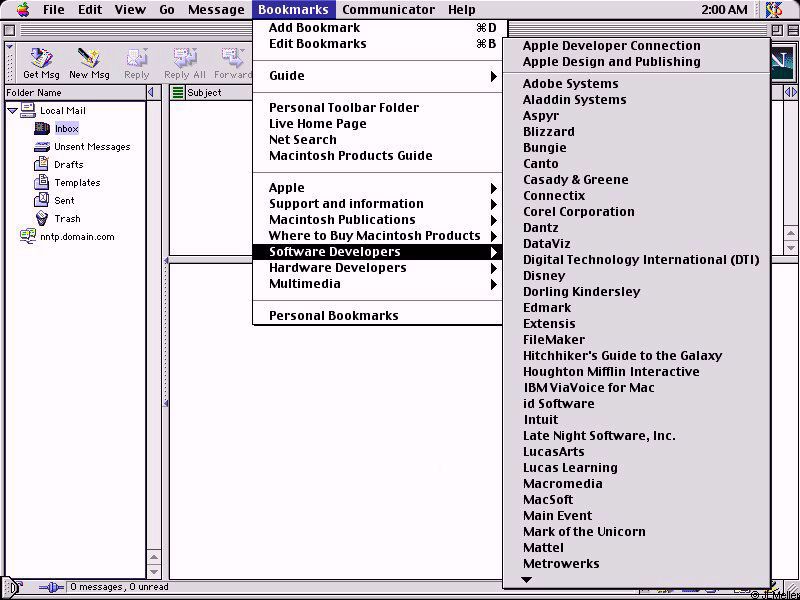
Task: Click the Drafts folder icon
Action: (41, 164)
